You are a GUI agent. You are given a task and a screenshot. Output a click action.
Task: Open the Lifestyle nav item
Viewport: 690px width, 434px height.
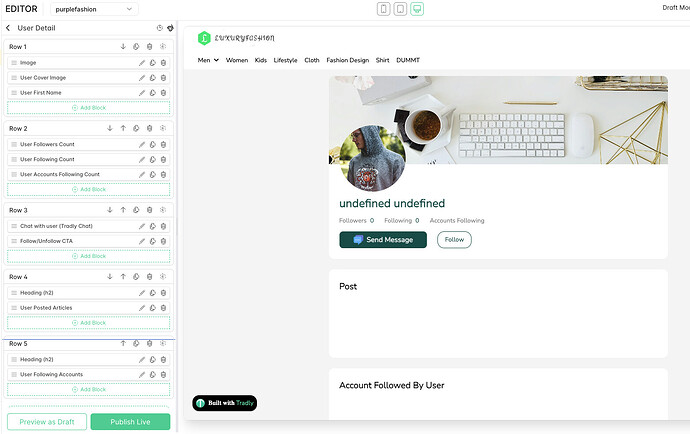(285, 60)
